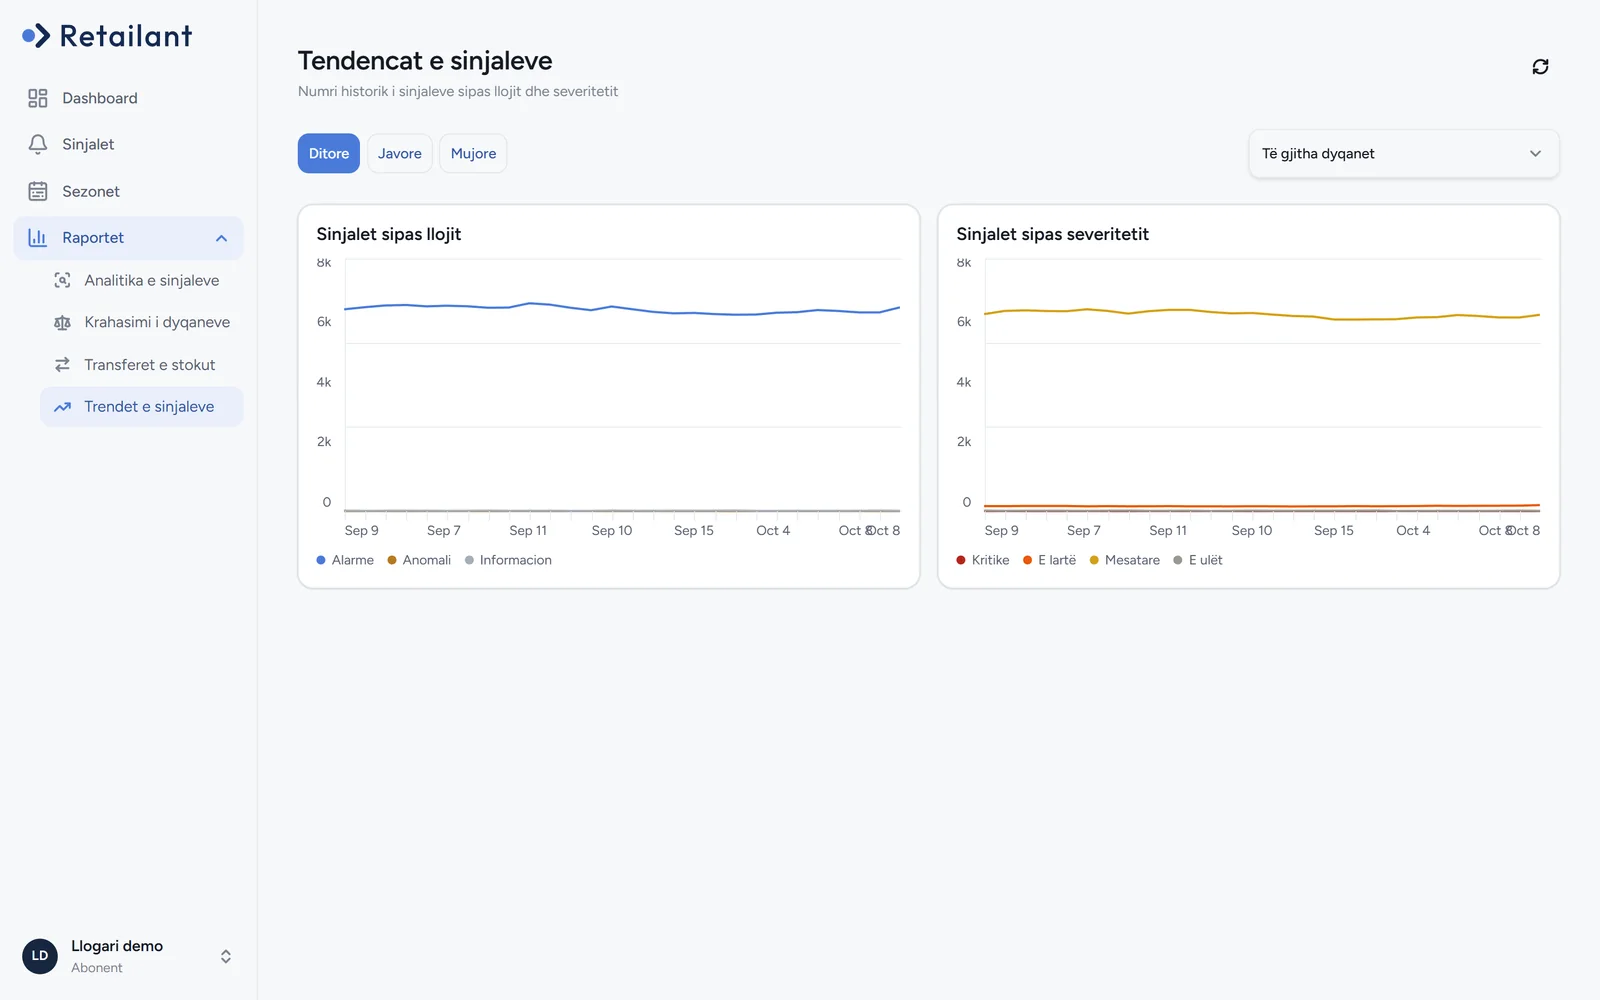Open the Dashboard page
Image resolution: width=1600 pixels, height=1000 pixels.
click(128, 98)
